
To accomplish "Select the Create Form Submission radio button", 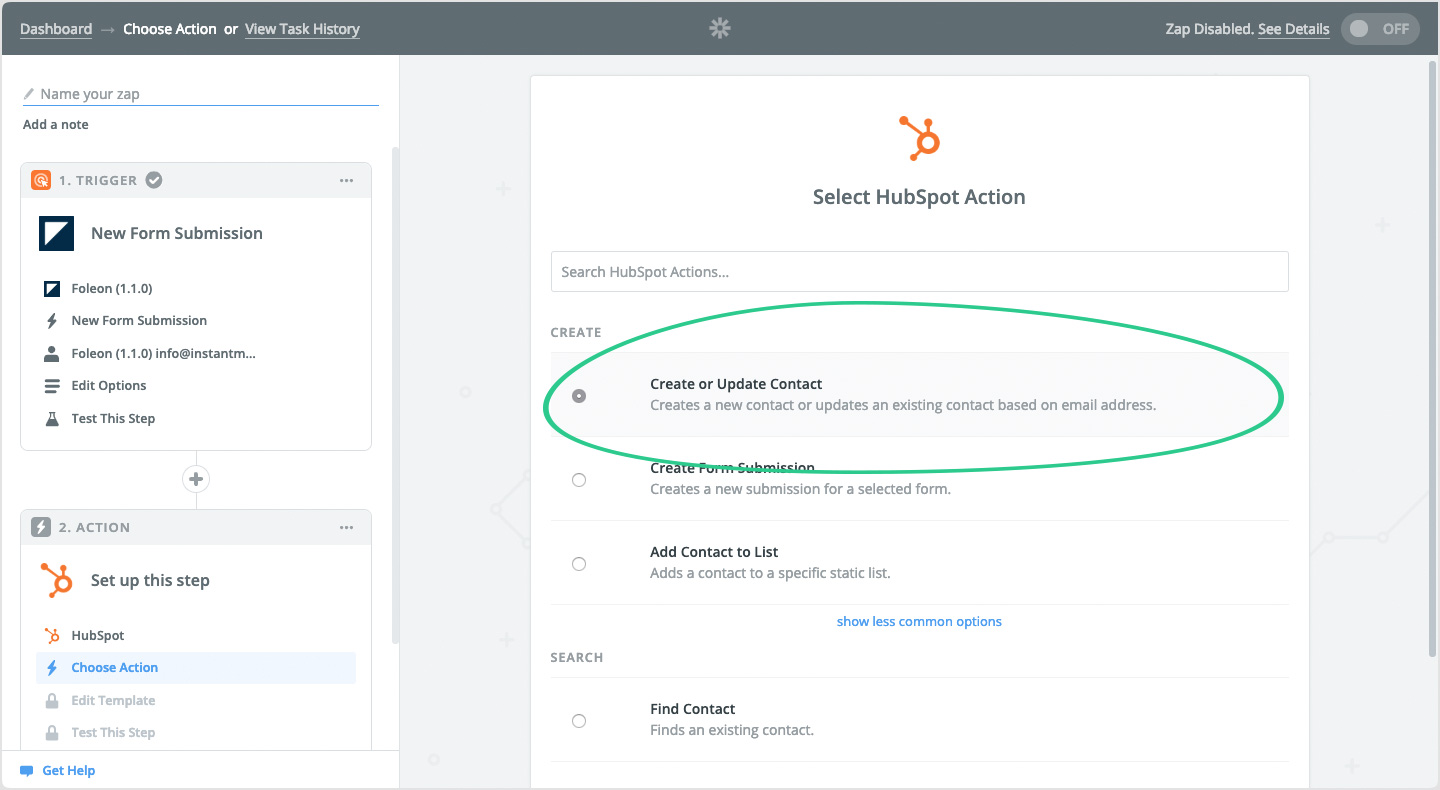I will pos(579,480).
